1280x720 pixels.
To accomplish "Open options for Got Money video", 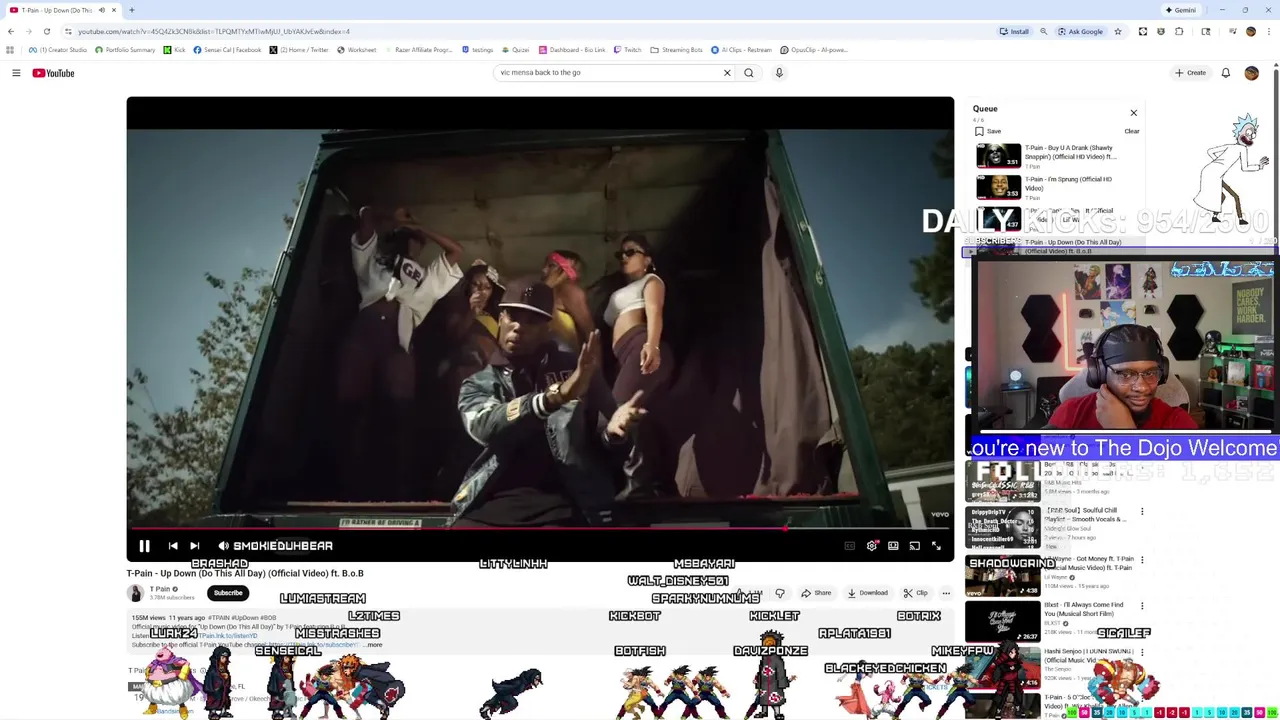I will click(x=1142, y=560).
